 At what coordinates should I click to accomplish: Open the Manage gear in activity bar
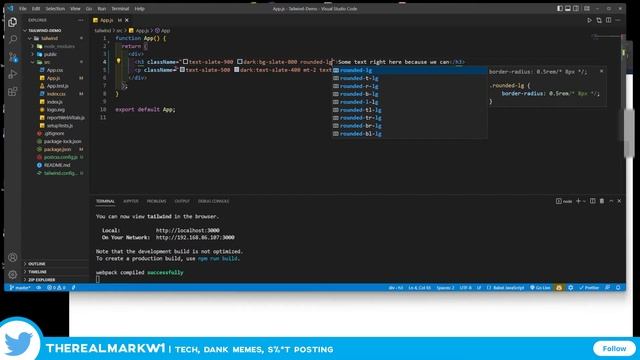pos(13,274)
